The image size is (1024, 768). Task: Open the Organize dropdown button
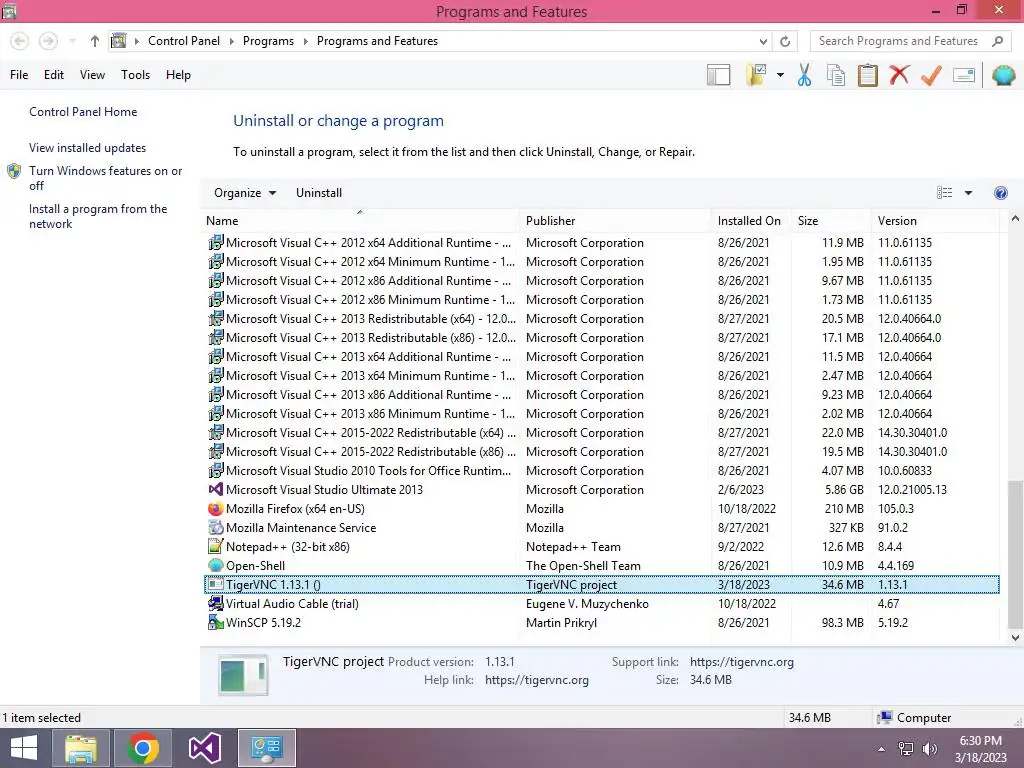point(245,193)
